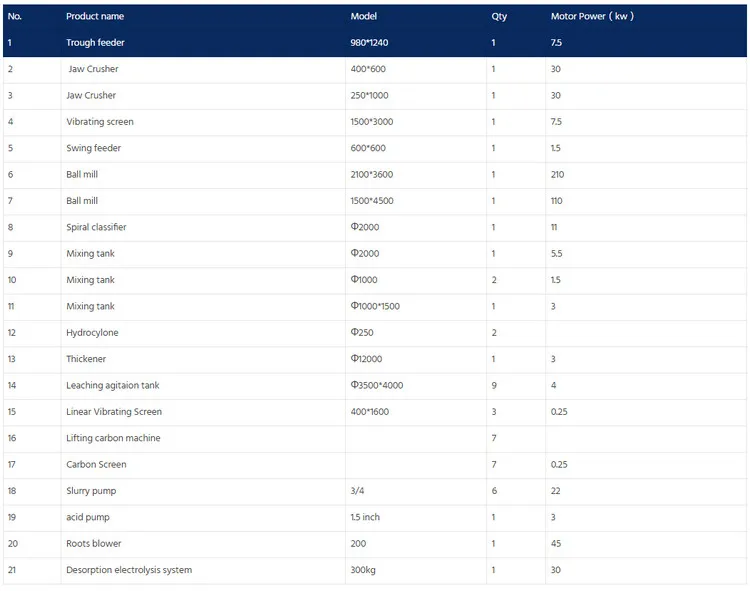Screen dimensions: 750x591
Task: Click the 'Carbon Screen' product cell
Action: pyautogui.click(x=96, y=464)
